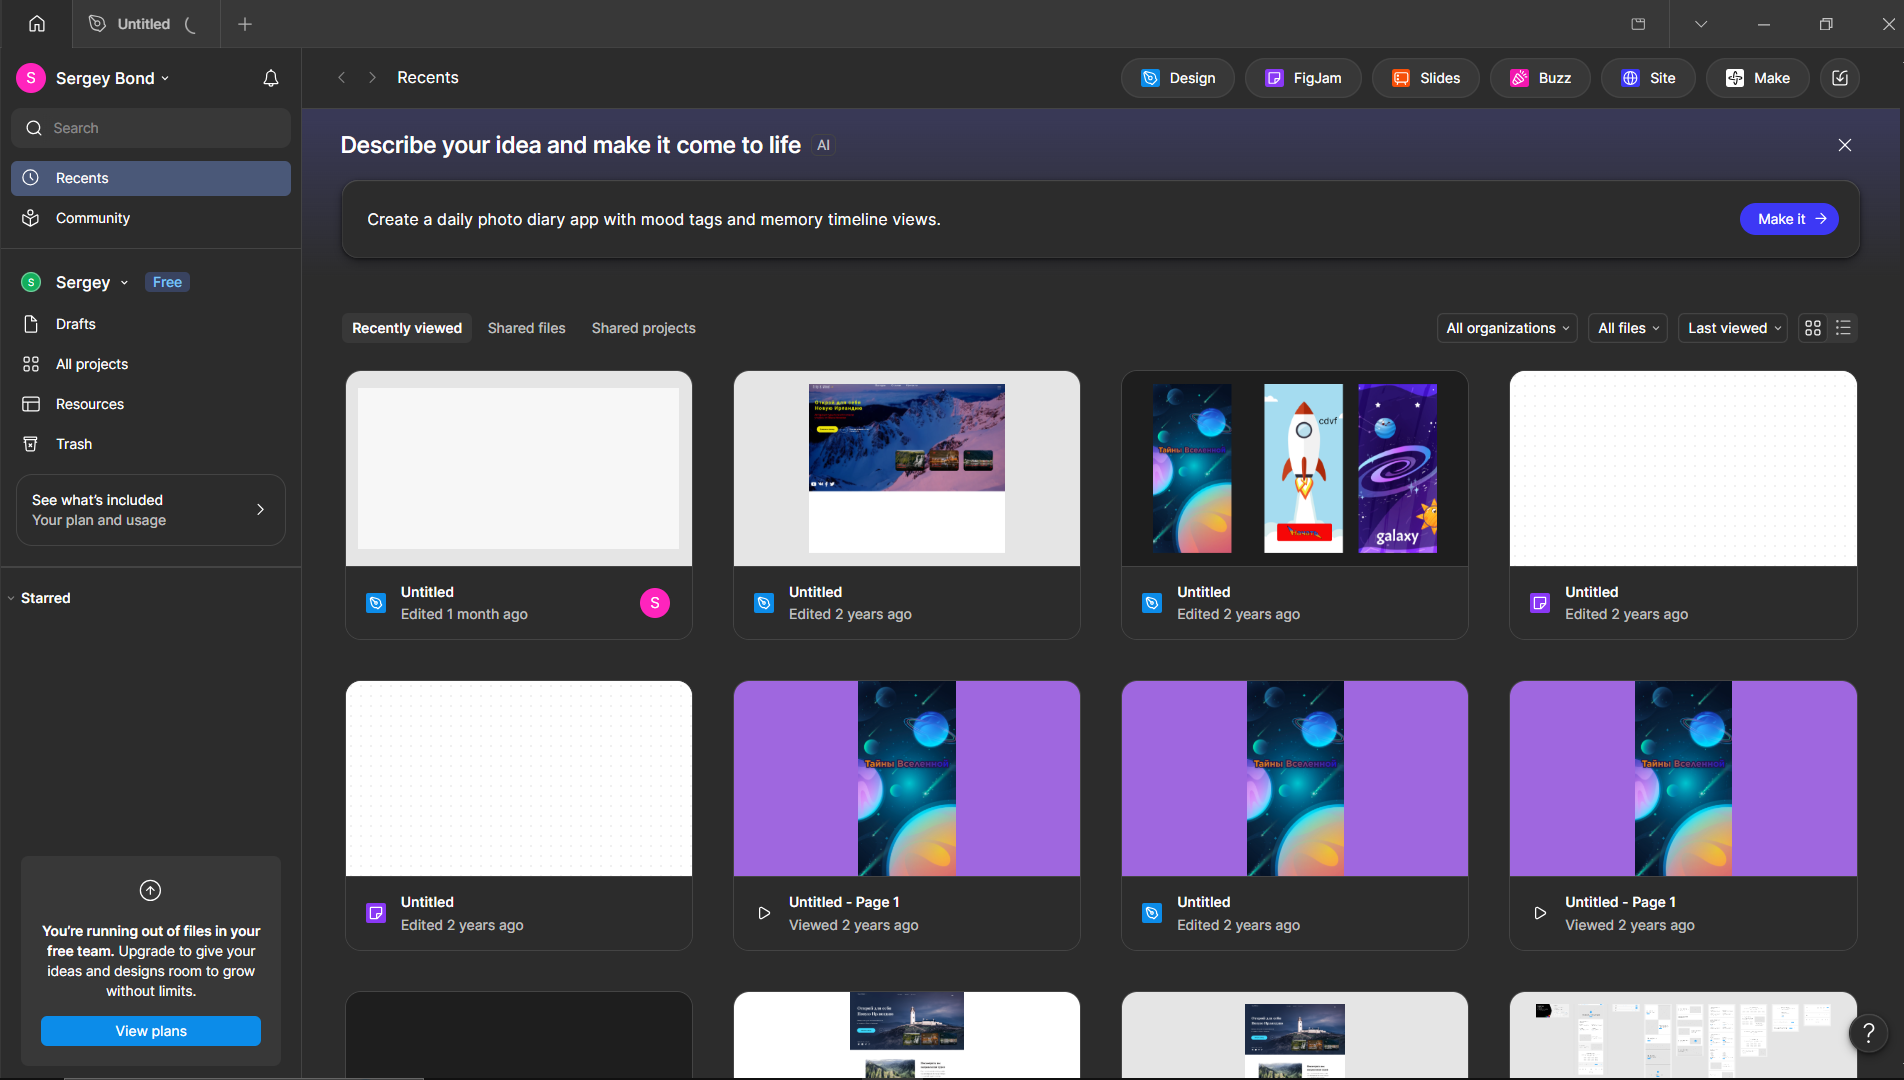Click the upgrade arrow circle icon
This screenshot has height=1080, width=1904.
(150, 890)
